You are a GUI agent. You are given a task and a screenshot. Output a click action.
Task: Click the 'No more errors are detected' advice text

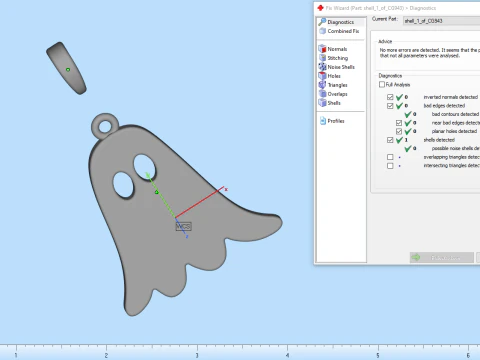(x=430, y=53)
